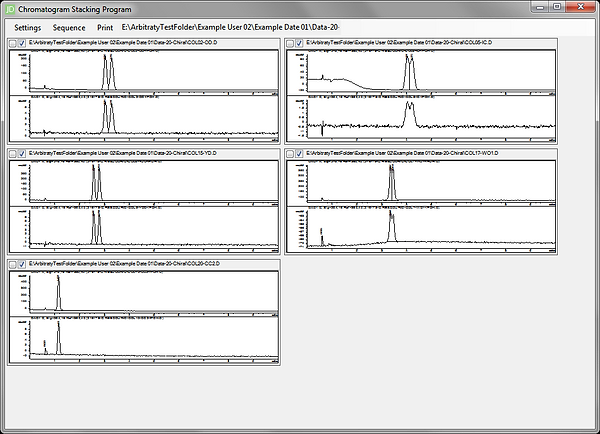Select lower noisy chromatogram trace of COL05-IC.D

pyautogui.click(x=421, y=118)
